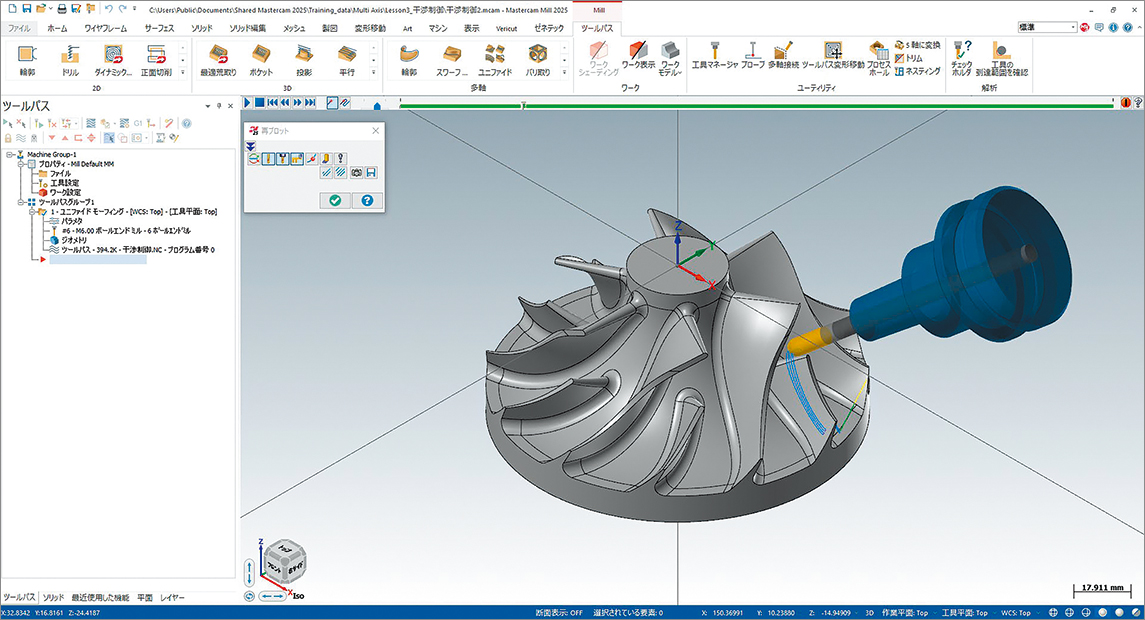Expand the 再プロット dialog options chevron
Viewport: 1145px width, 620px height.
point(250,145)
